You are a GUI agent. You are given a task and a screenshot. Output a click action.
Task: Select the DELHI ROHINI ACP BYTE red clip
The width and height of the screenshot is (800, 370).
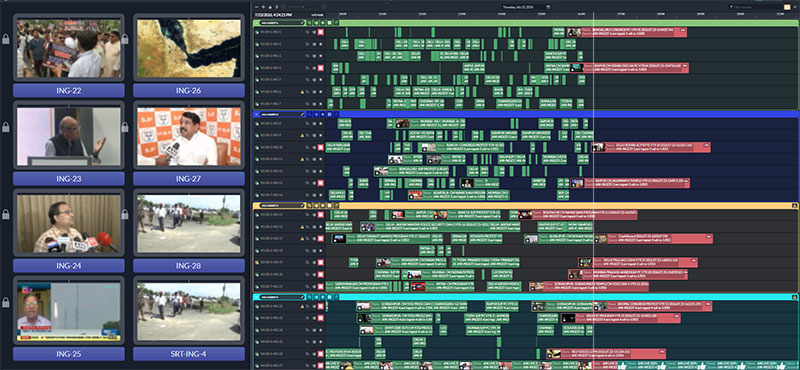tap(651, 147)
